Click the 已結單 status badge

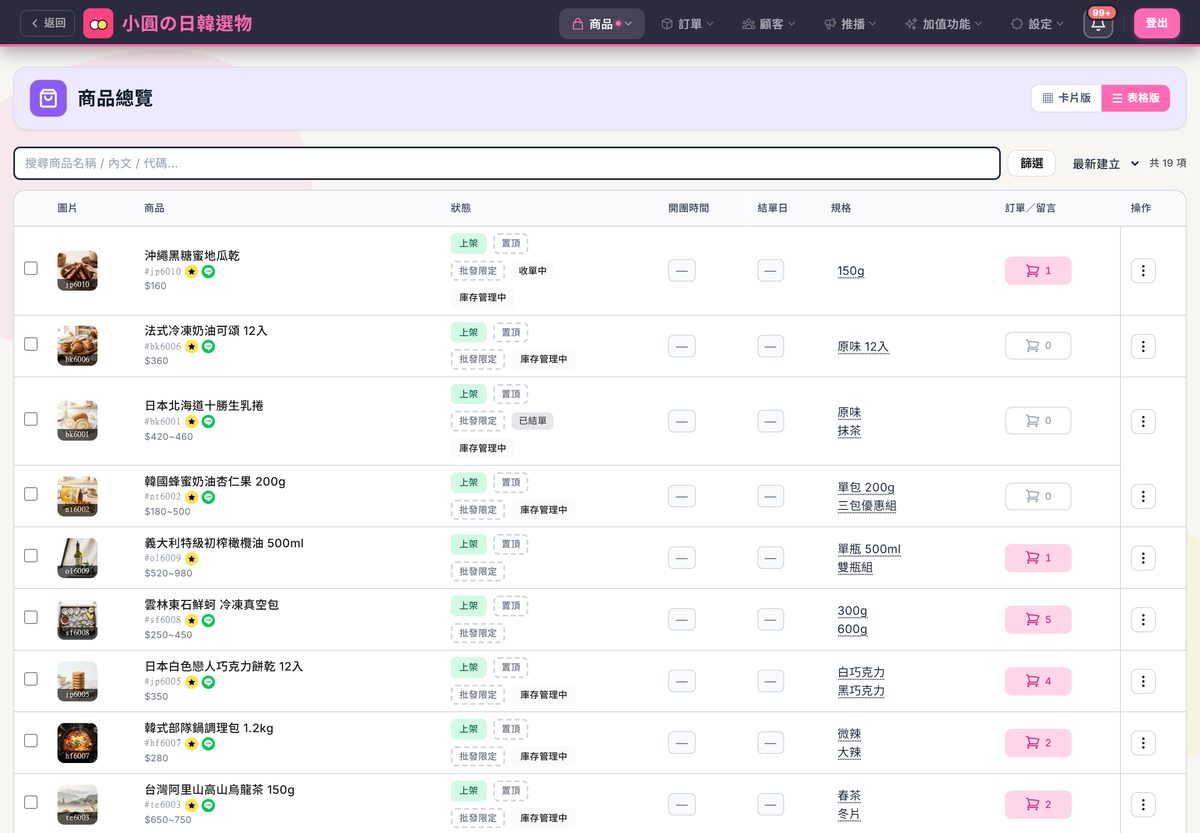(532, 421)
